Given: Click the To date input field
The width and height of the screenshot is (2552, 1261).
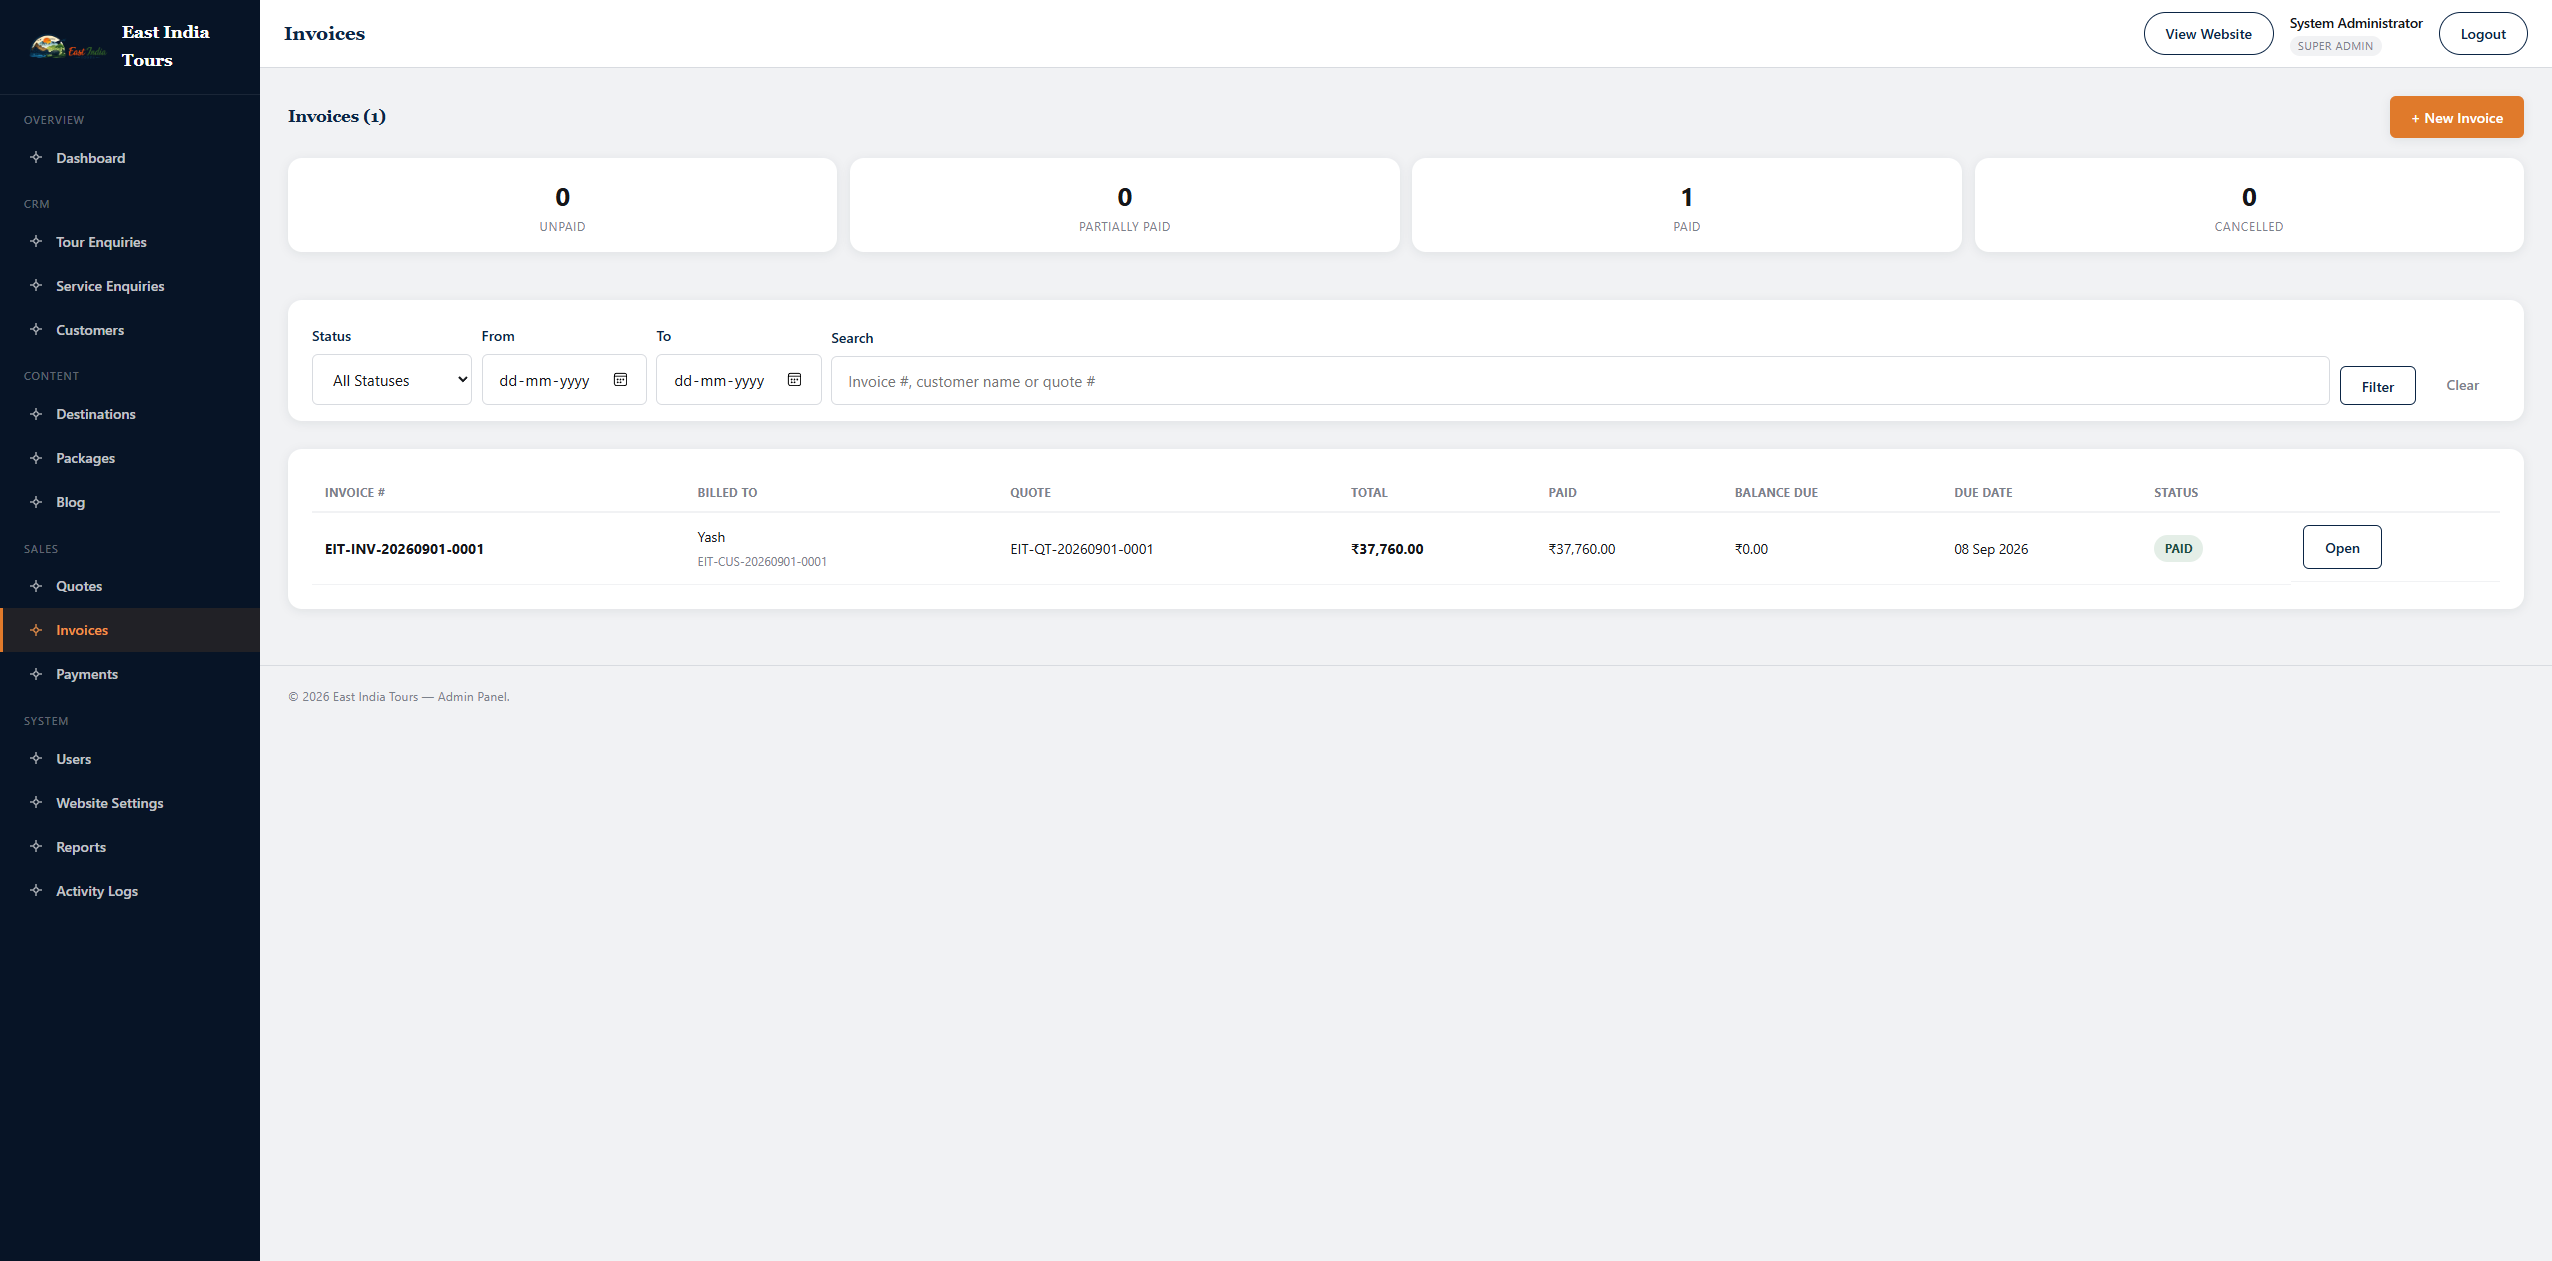Looking at the screenshot, I should [738, 380].
